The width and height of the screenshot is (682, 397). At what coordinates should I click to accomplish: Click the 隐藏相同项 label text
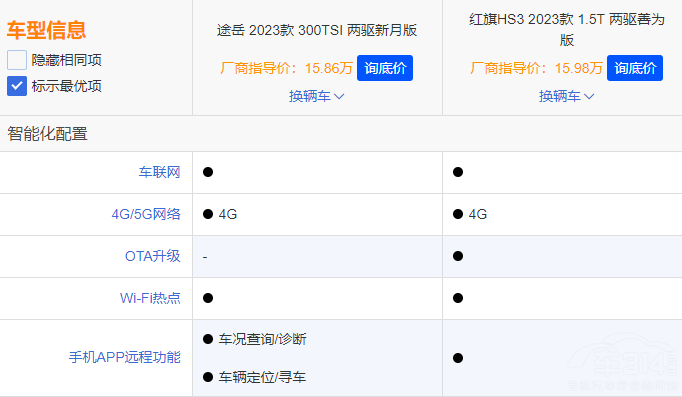[67, 60]
